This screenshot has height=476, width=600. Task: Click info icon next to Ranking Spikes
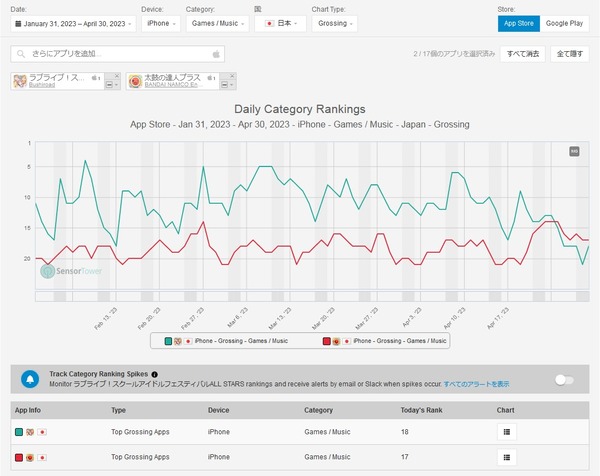pos(154,374)
